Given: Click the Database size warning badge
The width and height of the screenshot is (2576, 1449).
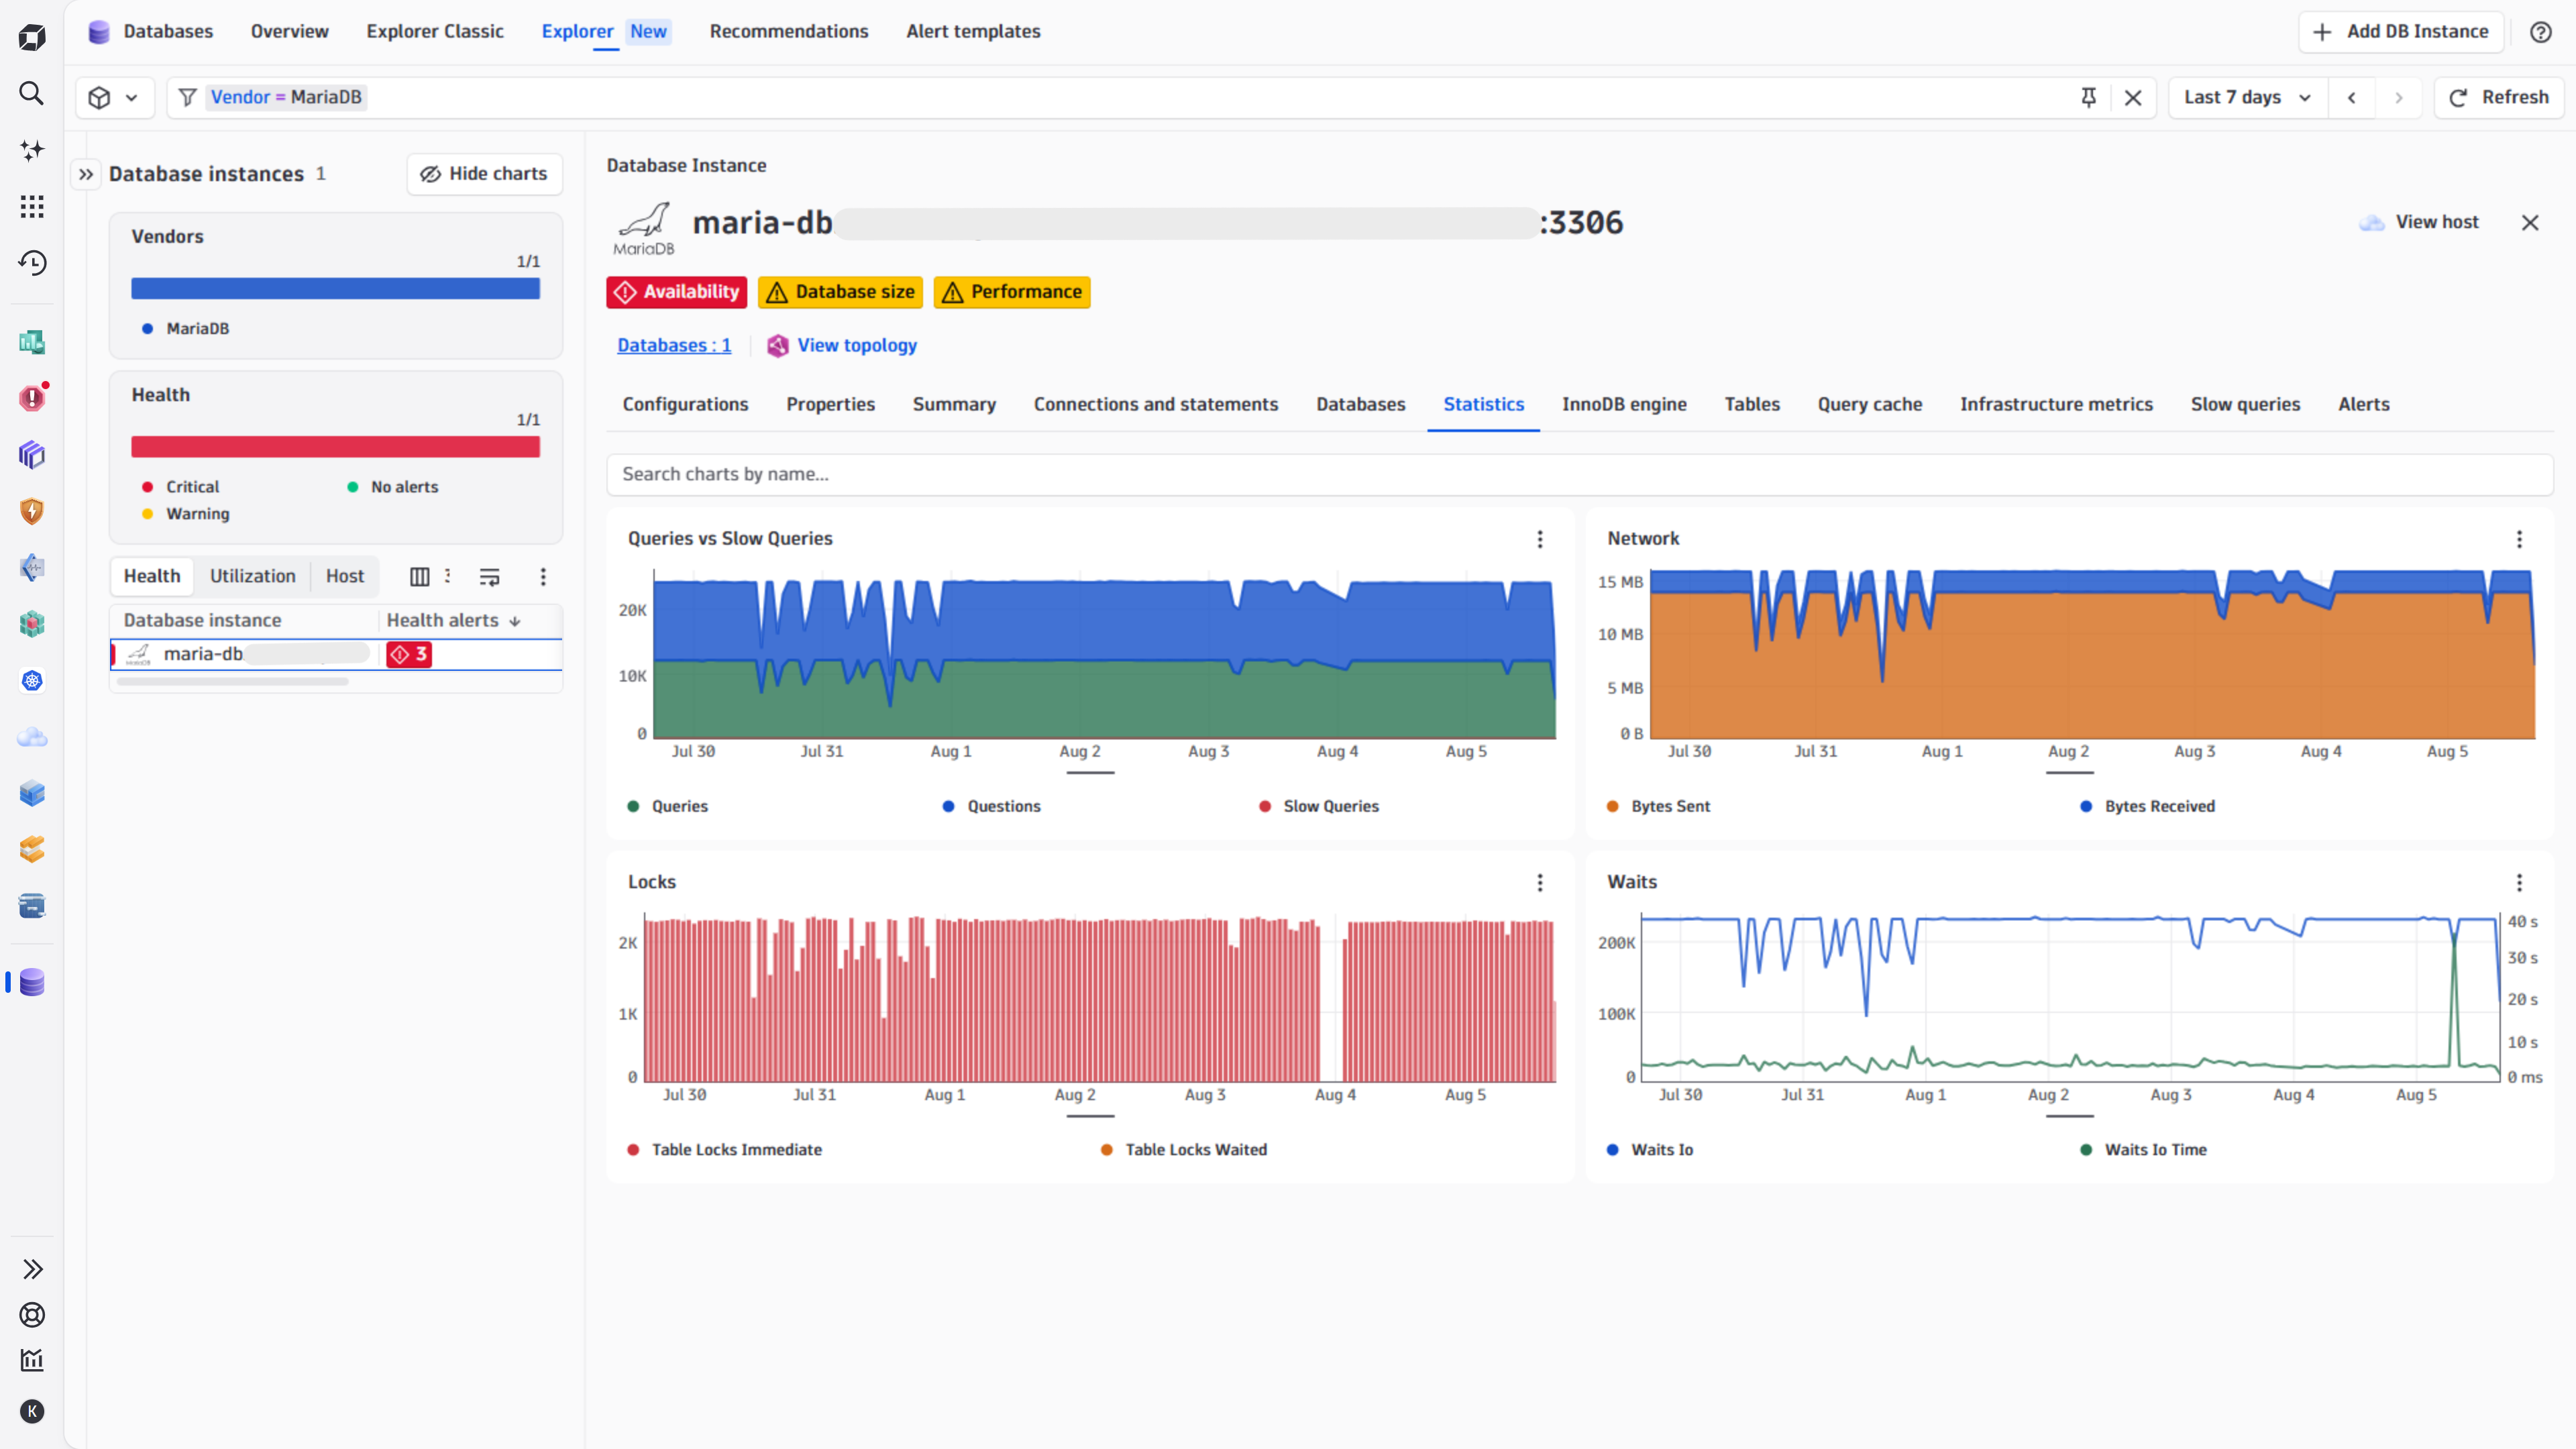Looking at the screenshot, I should pos(840,292).
